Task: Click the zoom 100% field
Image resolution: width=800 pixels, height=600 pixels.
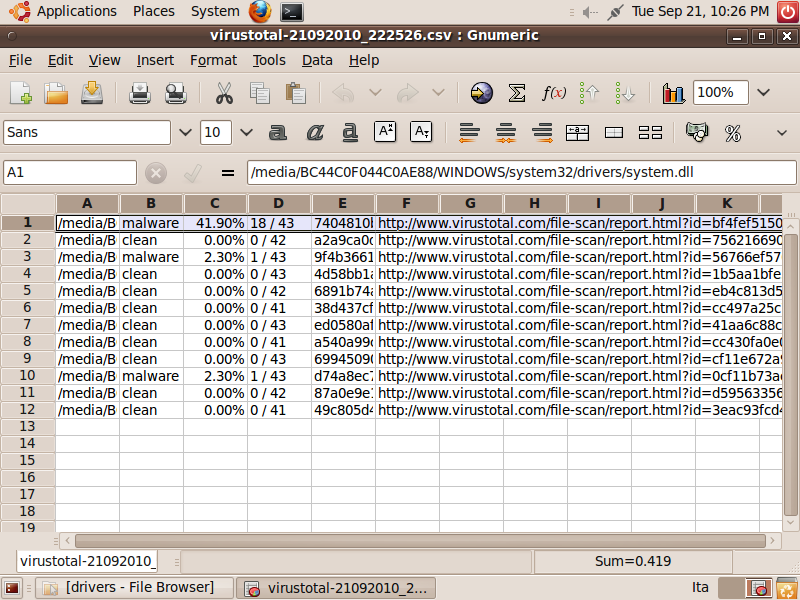Action: pyautogui.click(x=720, y=92)
